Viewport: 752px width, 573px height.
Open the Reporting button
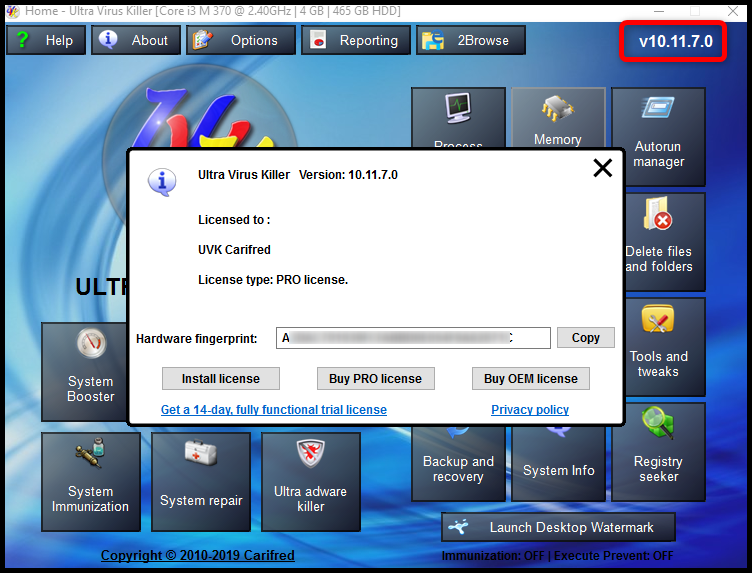tap(356, 40)
